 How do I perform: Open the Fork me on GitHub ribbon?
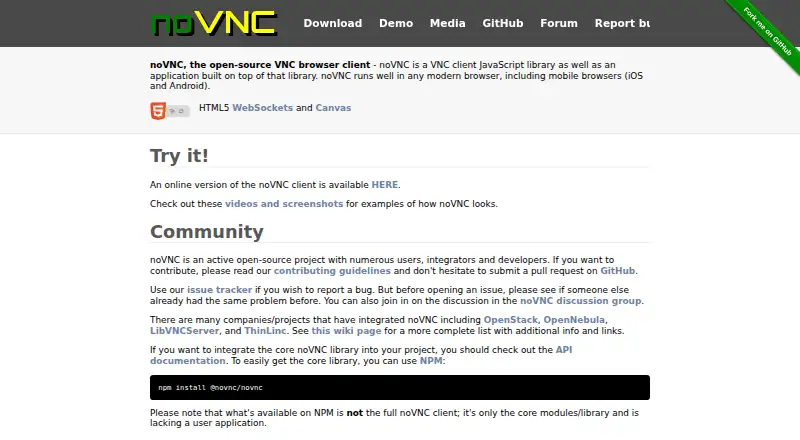(767, 32)
